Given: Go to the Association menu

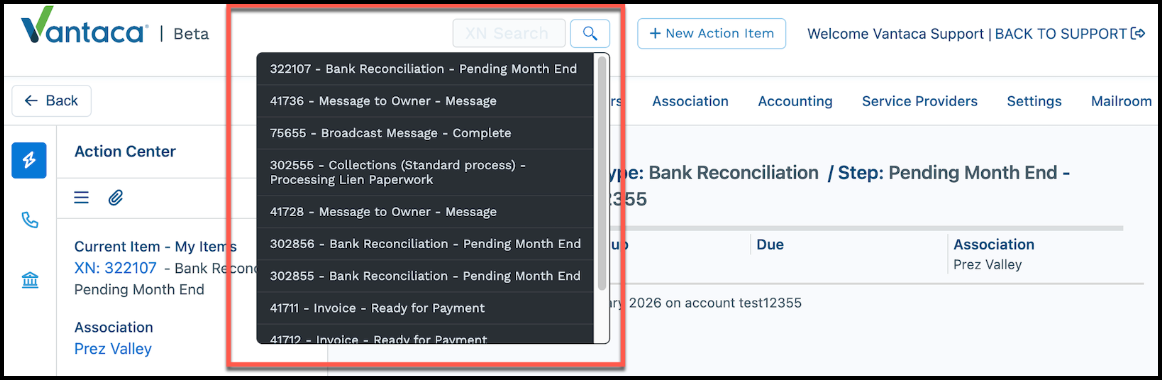Looking at the screenshot, I should tap(690, 101).
